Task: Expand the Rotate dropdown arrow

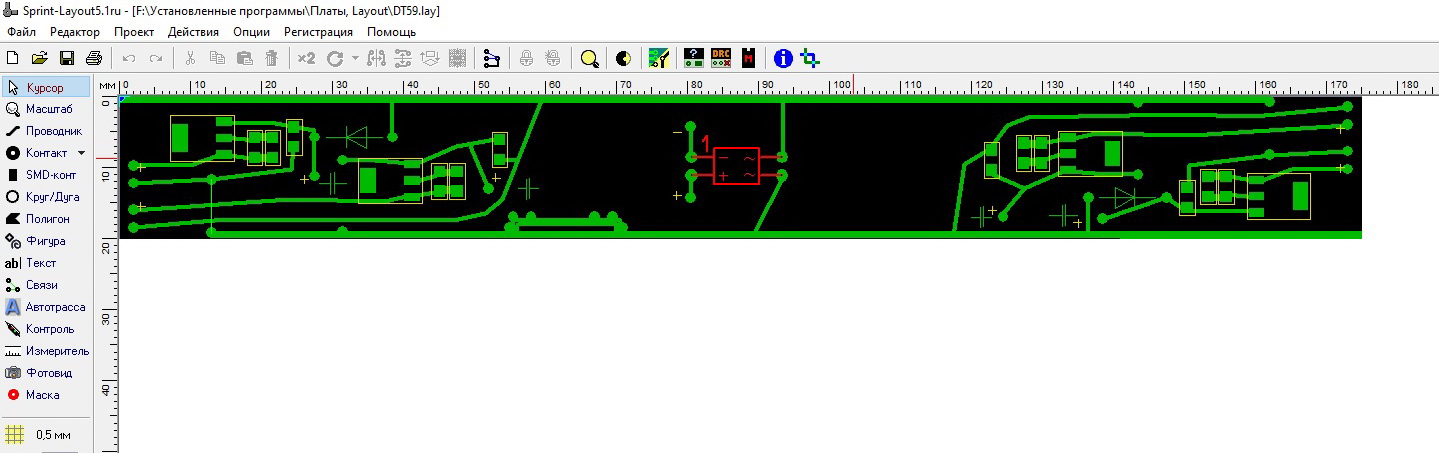Action: point(355,58)
